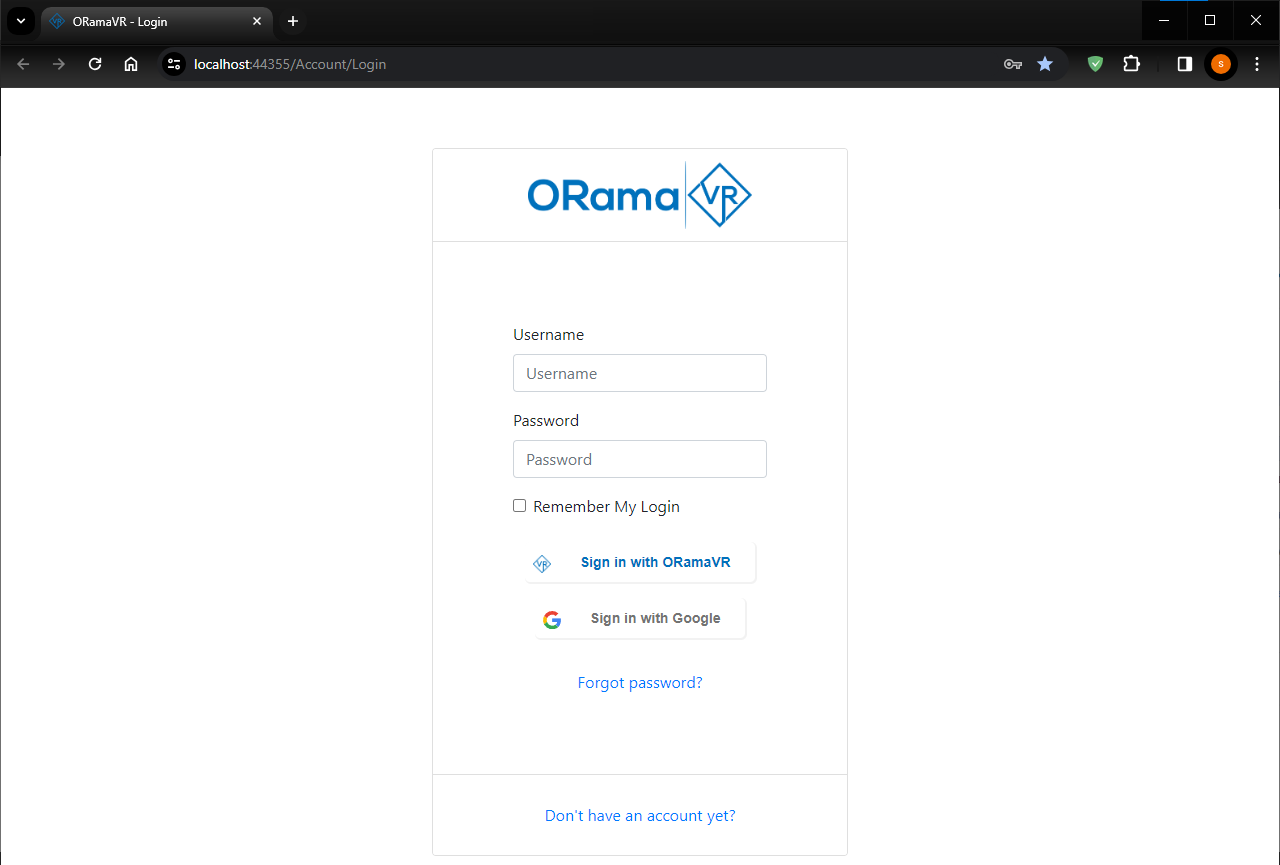Click the bookmark star icon
Image resolution: width=1280 pixels, height=865 pixels.
coord(1045,64)
